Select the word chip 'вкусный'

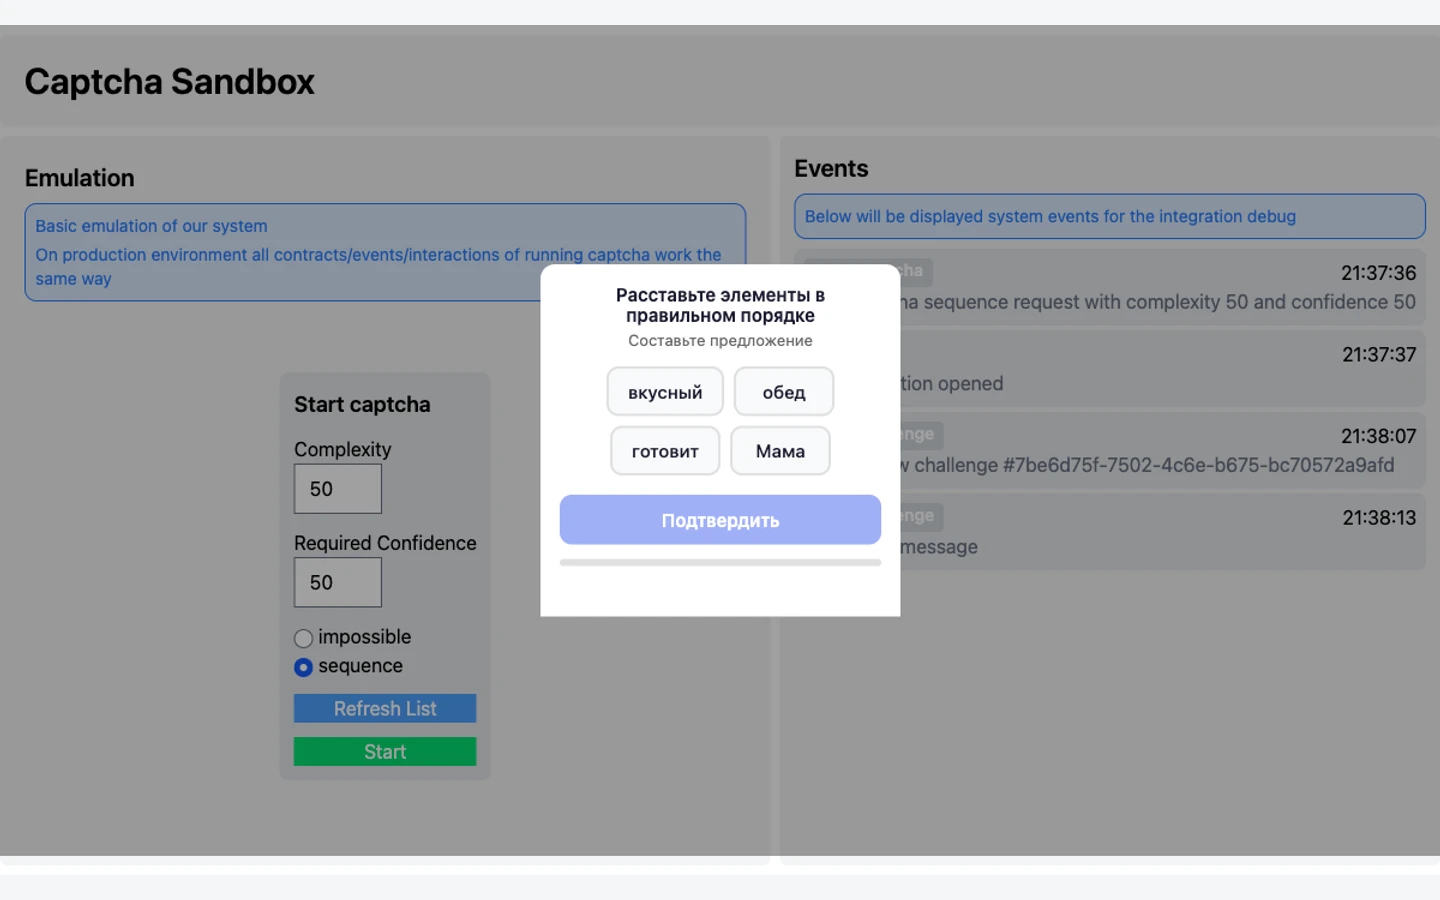pos(665,392)
